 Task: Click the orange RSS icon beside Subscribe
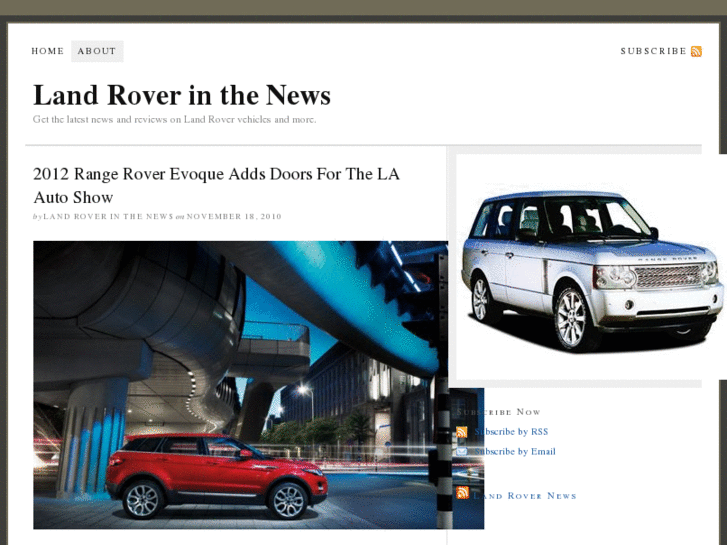[x=696, y=51]
